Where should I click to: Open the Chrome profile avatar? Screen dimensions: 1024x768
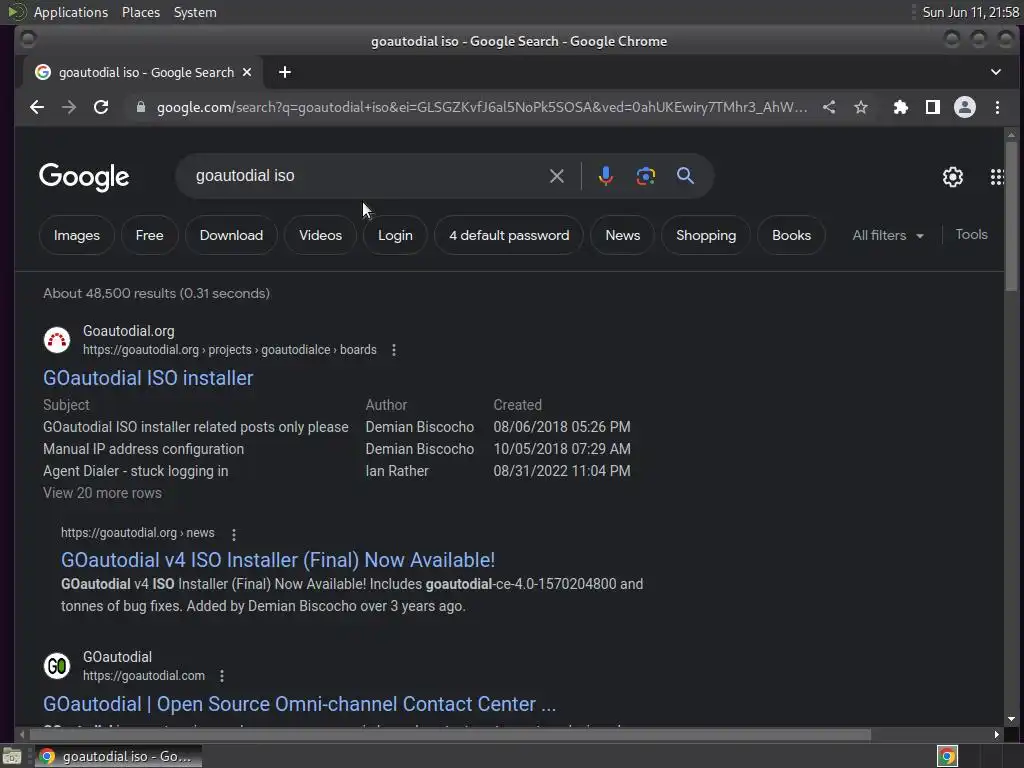[x=965, y=107]
